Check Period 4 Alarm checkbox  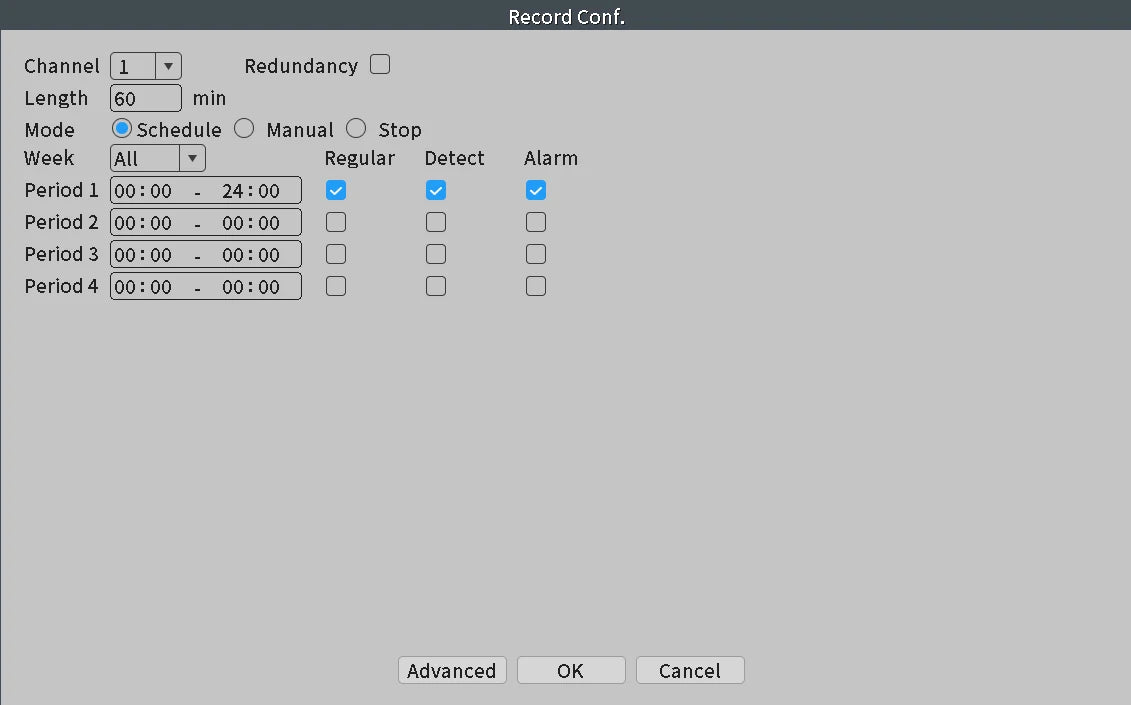tap(536, 286)
